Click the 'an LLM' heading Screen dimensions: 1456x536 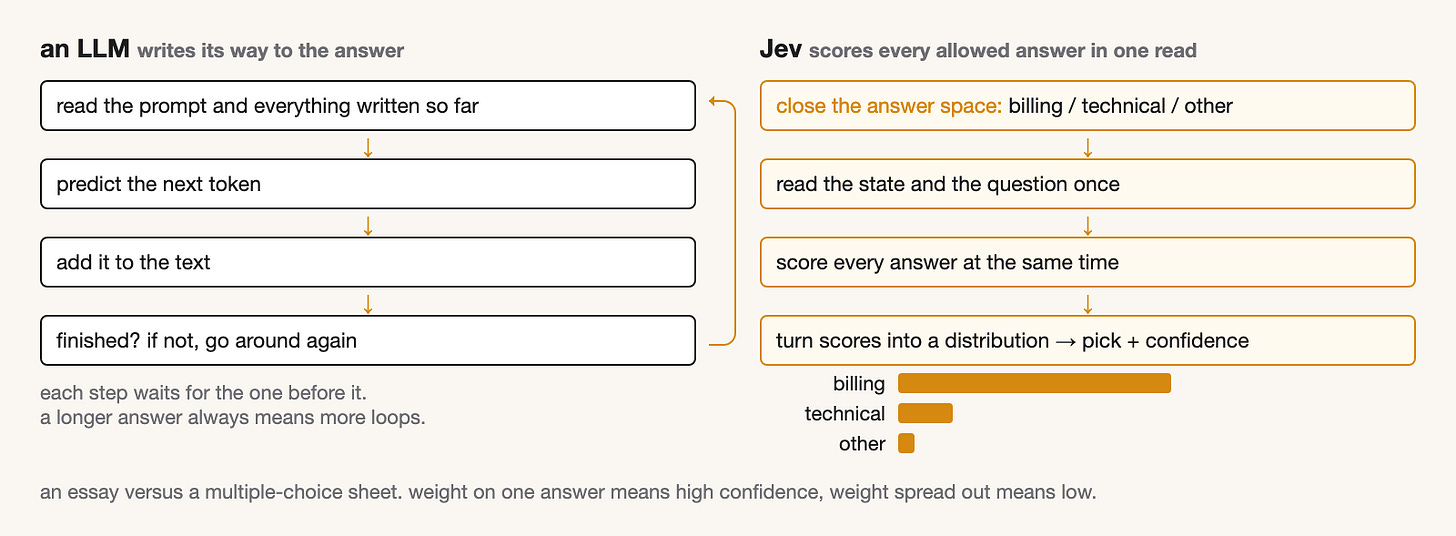85,49
